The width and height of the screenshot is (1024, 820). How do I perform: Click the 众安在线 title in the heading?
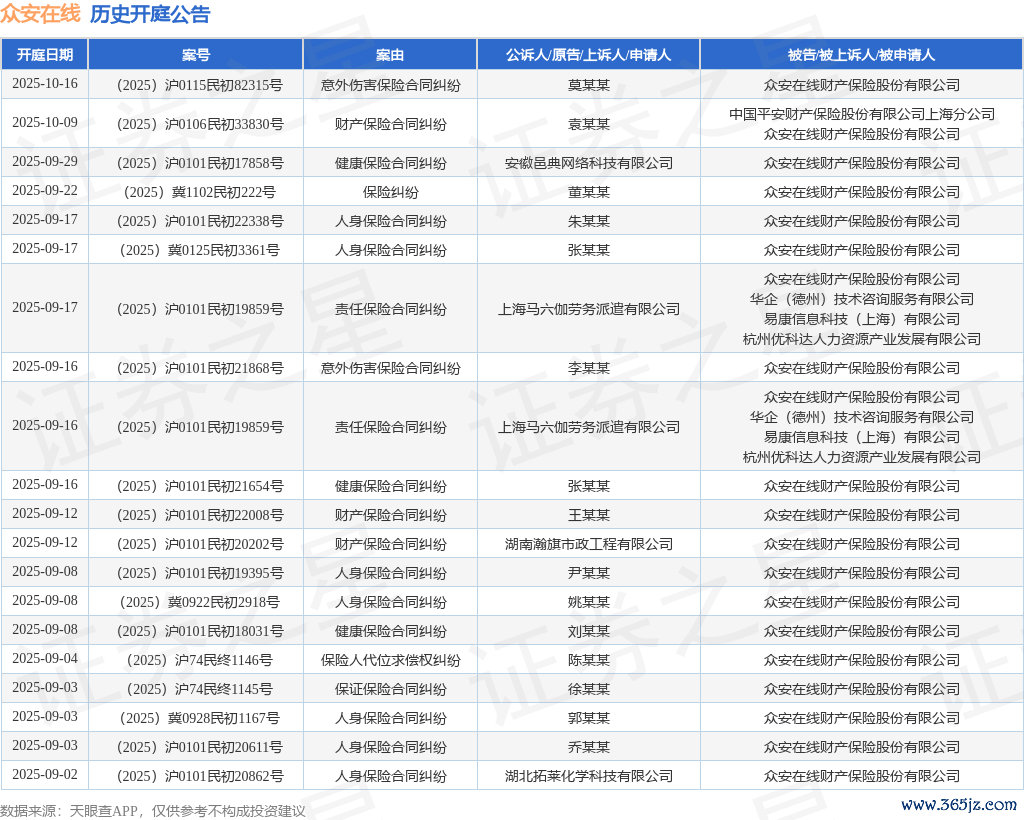click(x=40, y=14)
